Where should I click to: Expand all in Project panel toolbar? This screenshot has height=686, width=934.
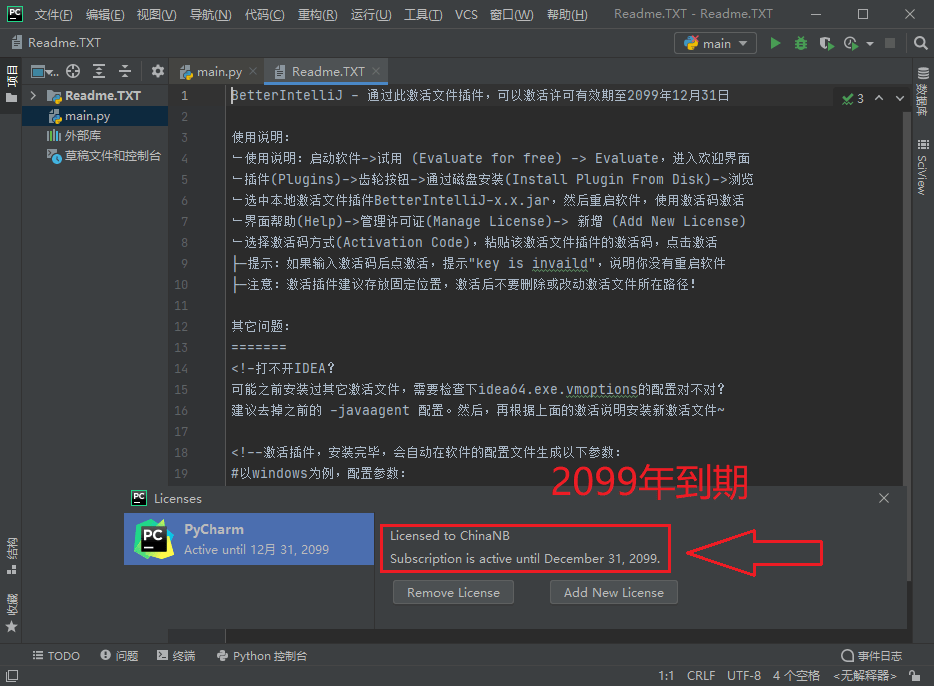[x=99, y=71]
